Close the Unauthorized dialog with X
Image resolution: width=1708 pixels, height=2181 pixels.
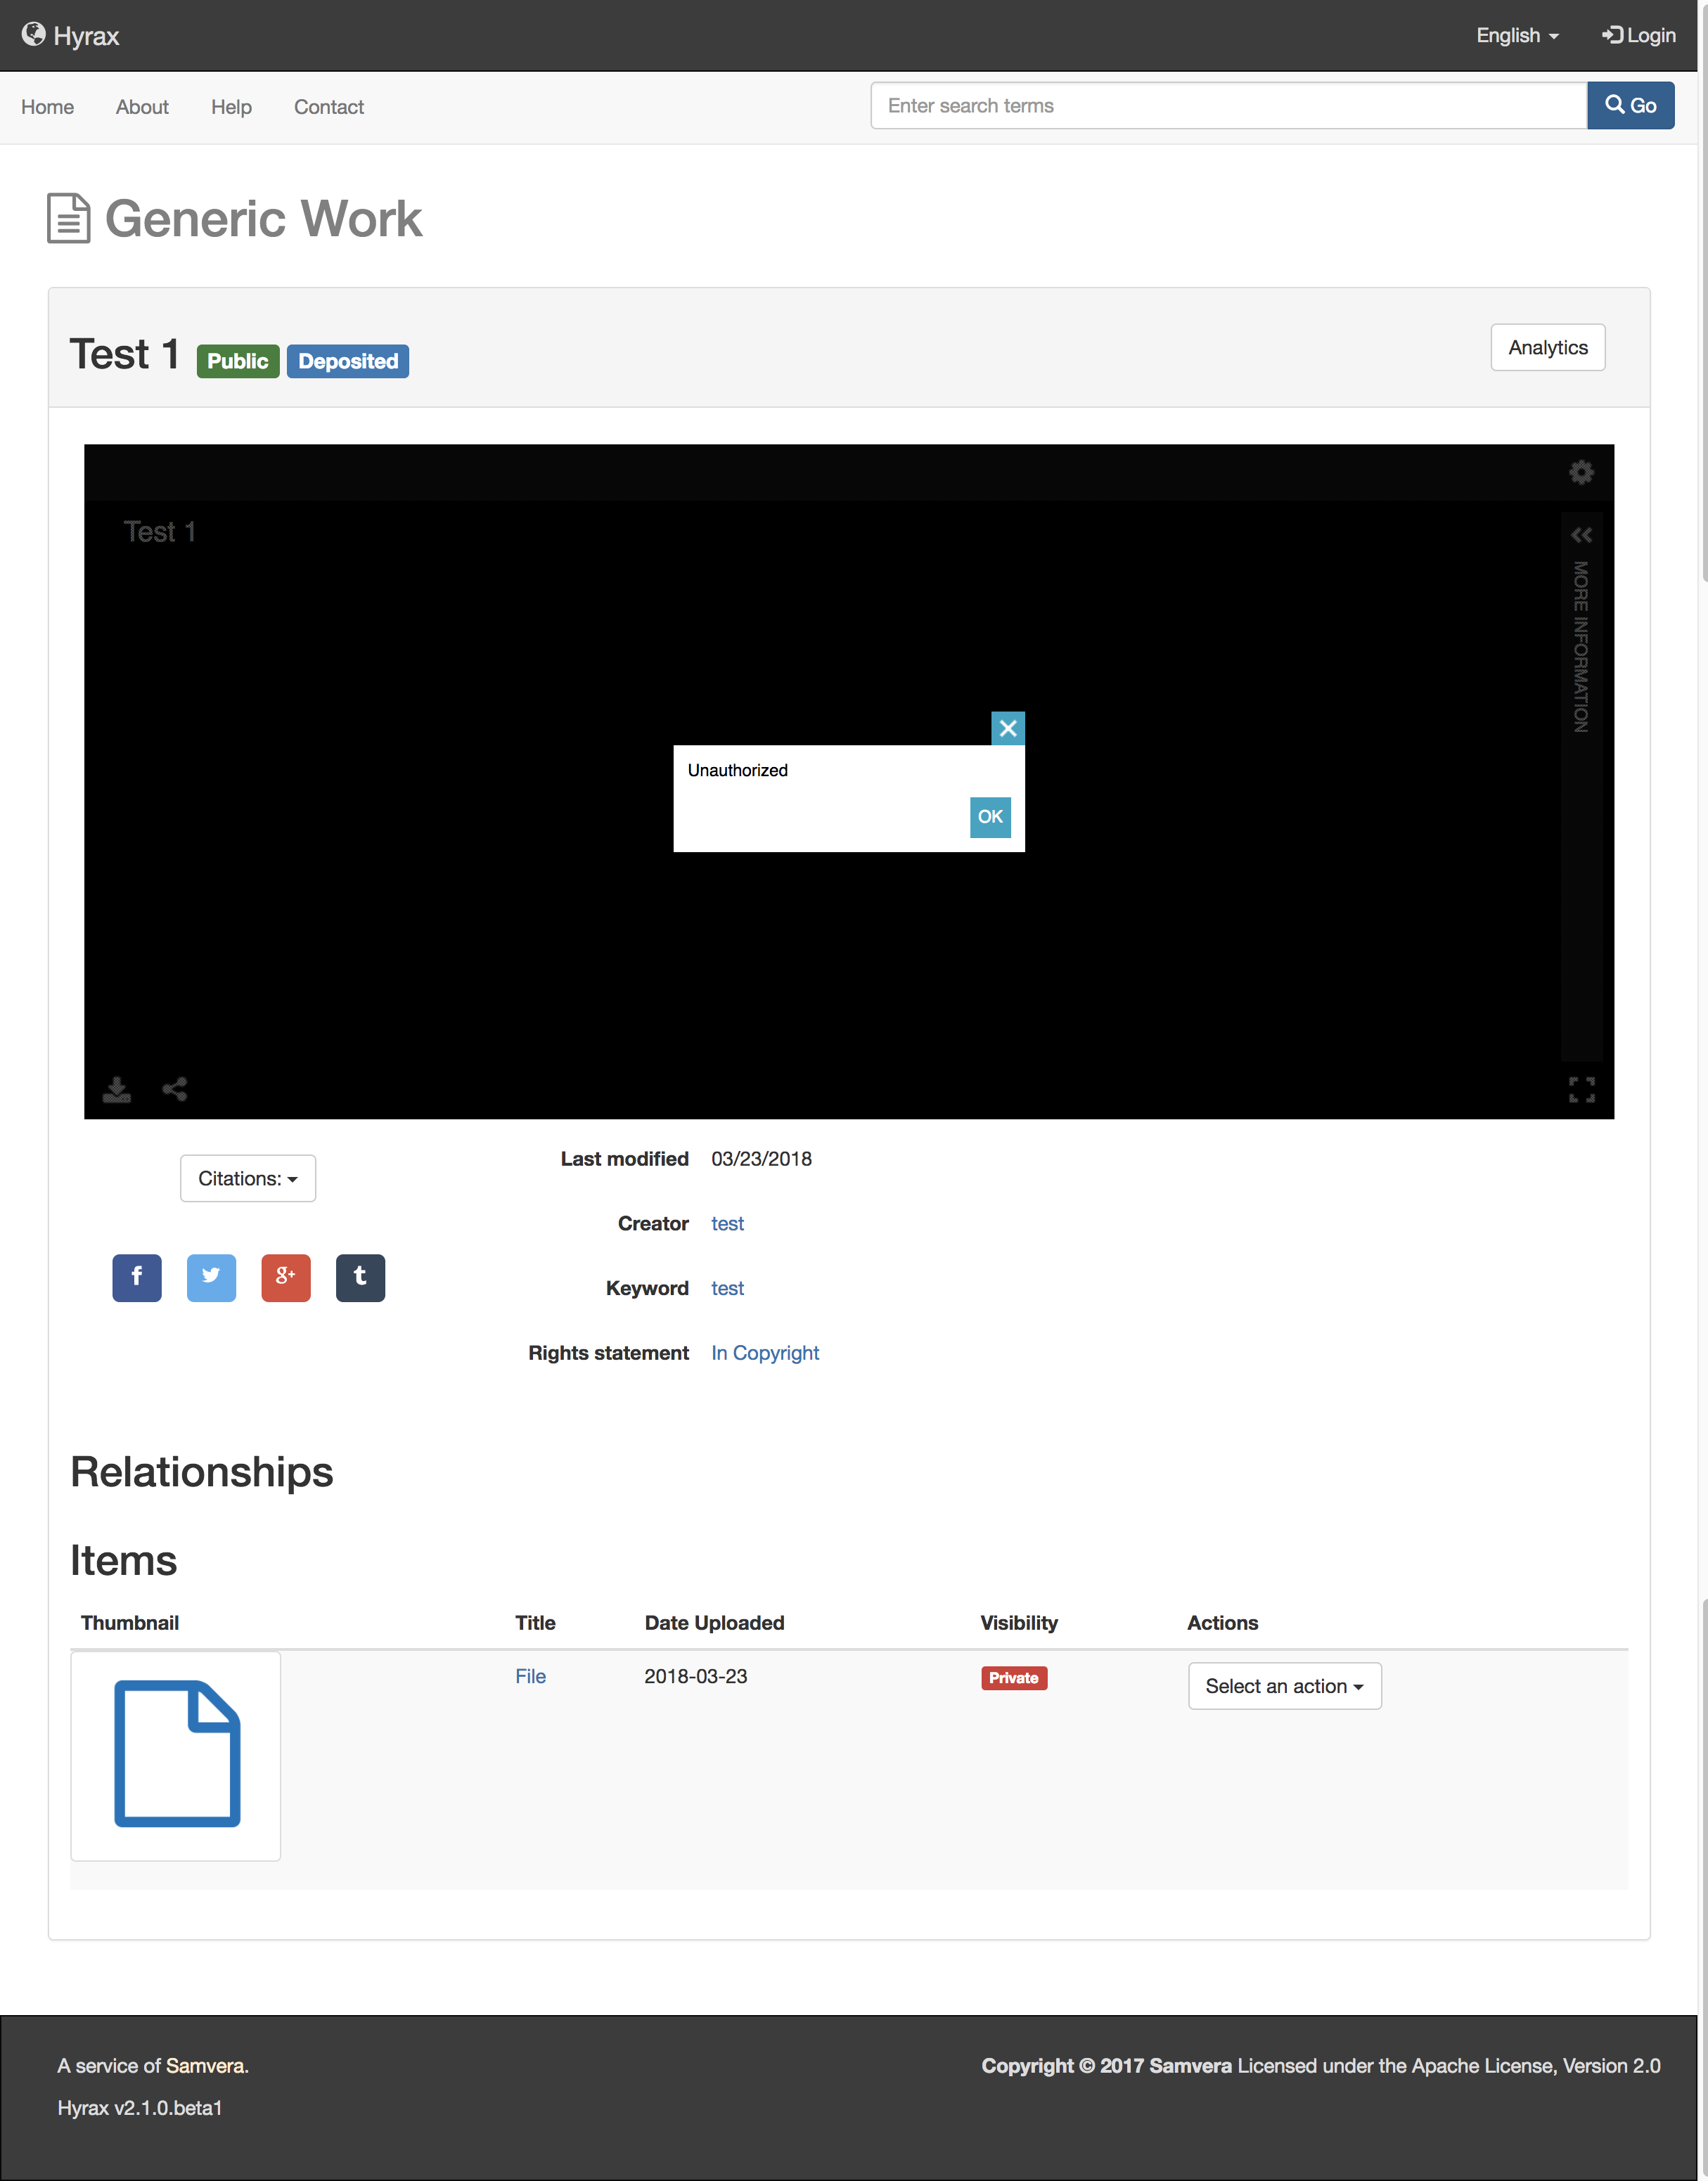tap(1008, 728)
